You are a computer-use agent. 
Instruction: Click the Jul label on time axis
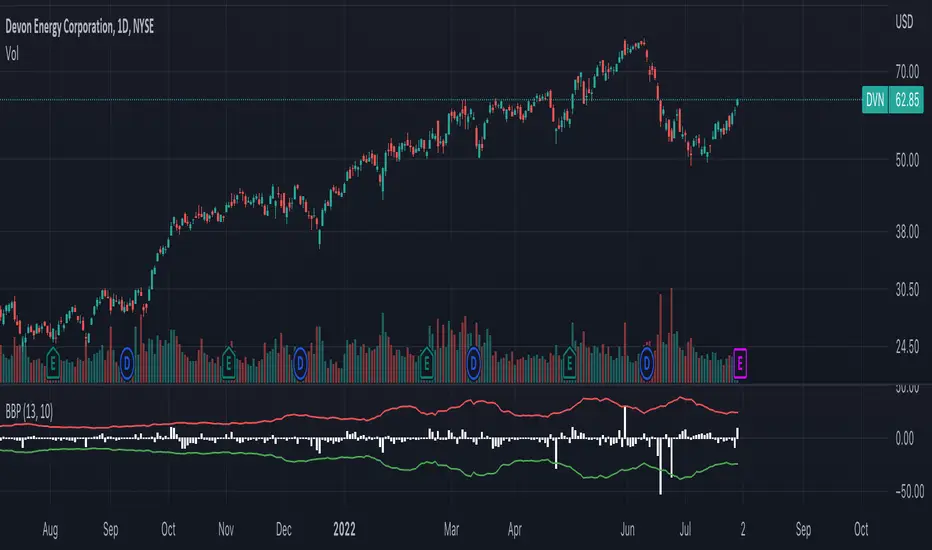pyautogui.click(x=685, y=529)
